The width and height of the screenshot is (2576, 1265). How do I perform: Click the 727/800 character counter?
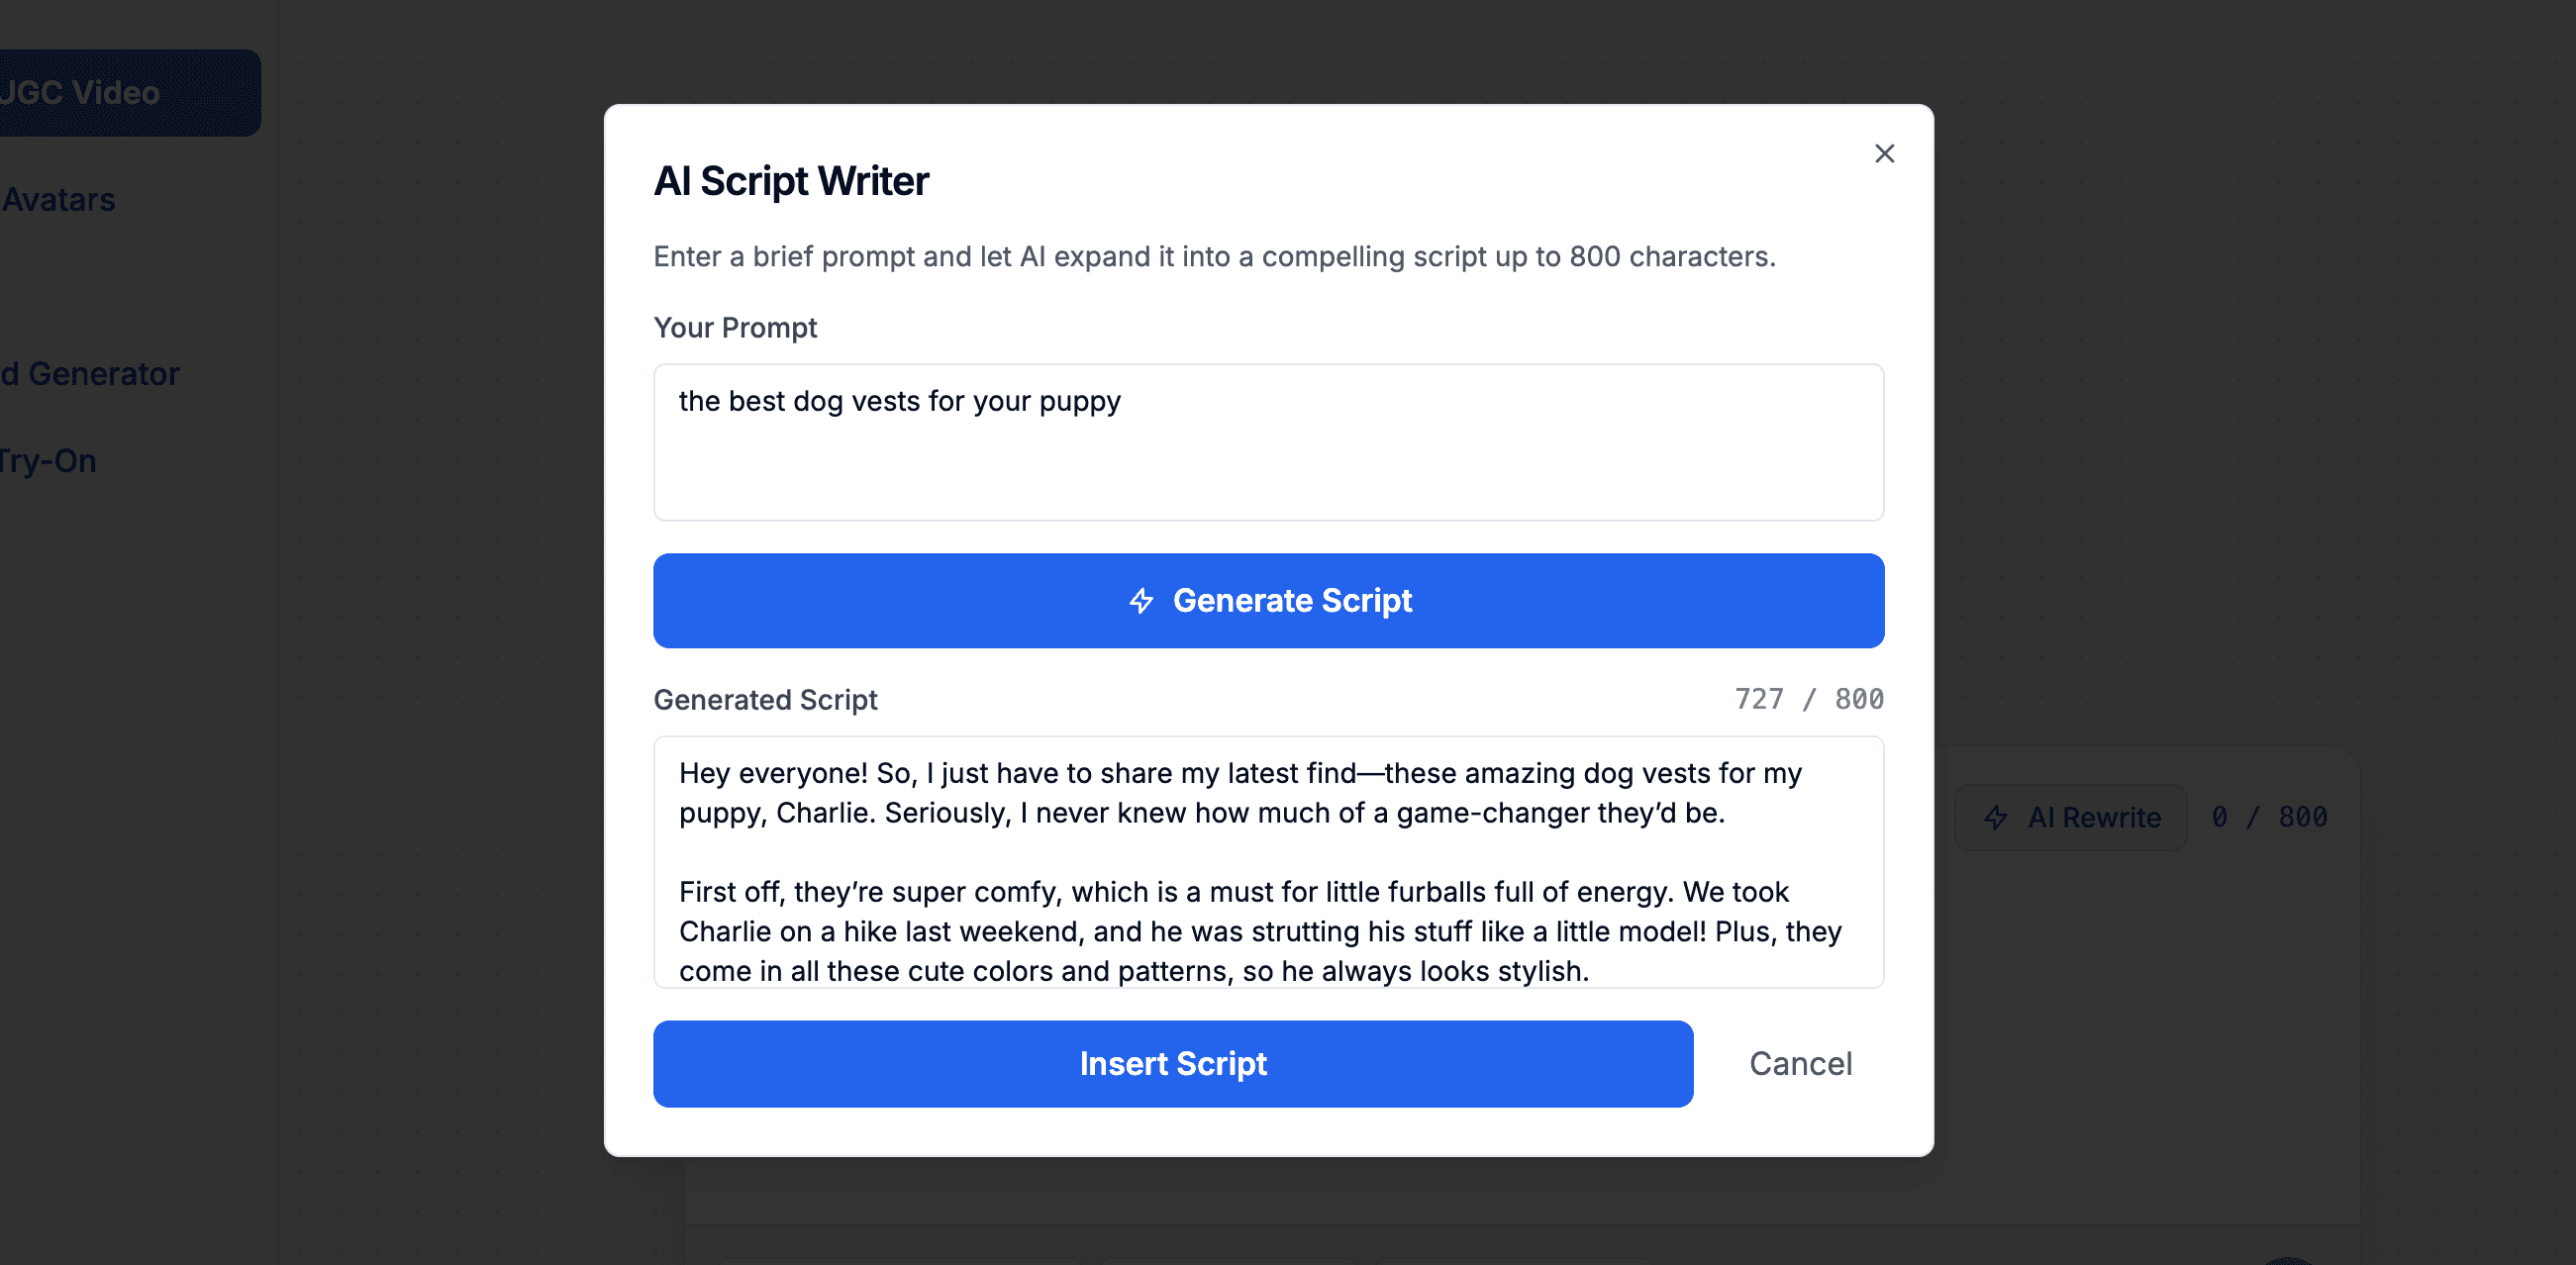pos(1808,699)
